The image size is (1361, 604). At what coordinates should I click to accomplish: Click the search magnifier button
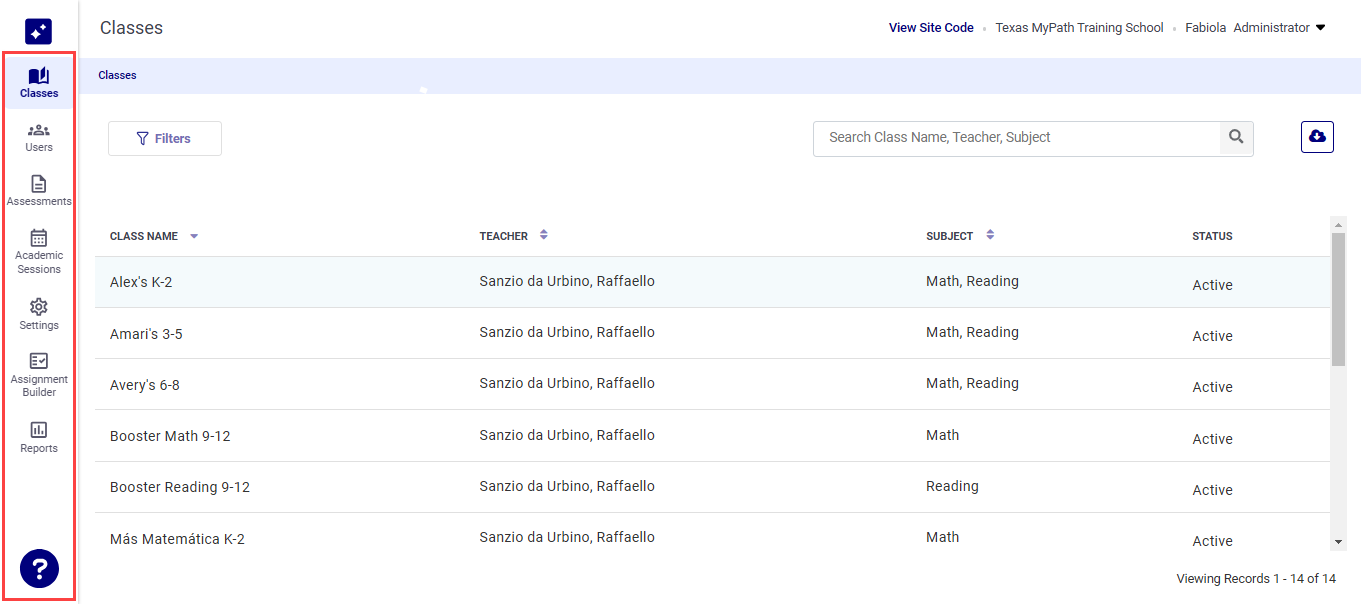click(x=1236, y=138)
